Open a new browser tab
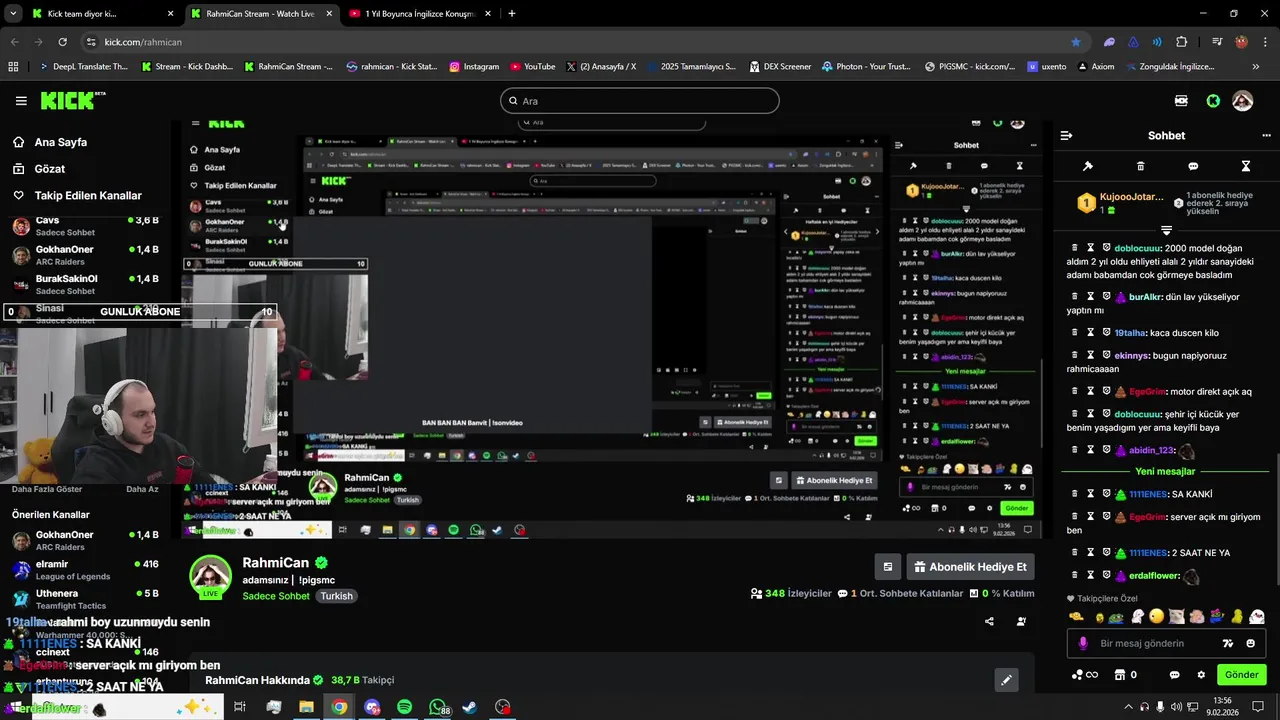This screenshot has height=720, width=1280. point(512,14)
